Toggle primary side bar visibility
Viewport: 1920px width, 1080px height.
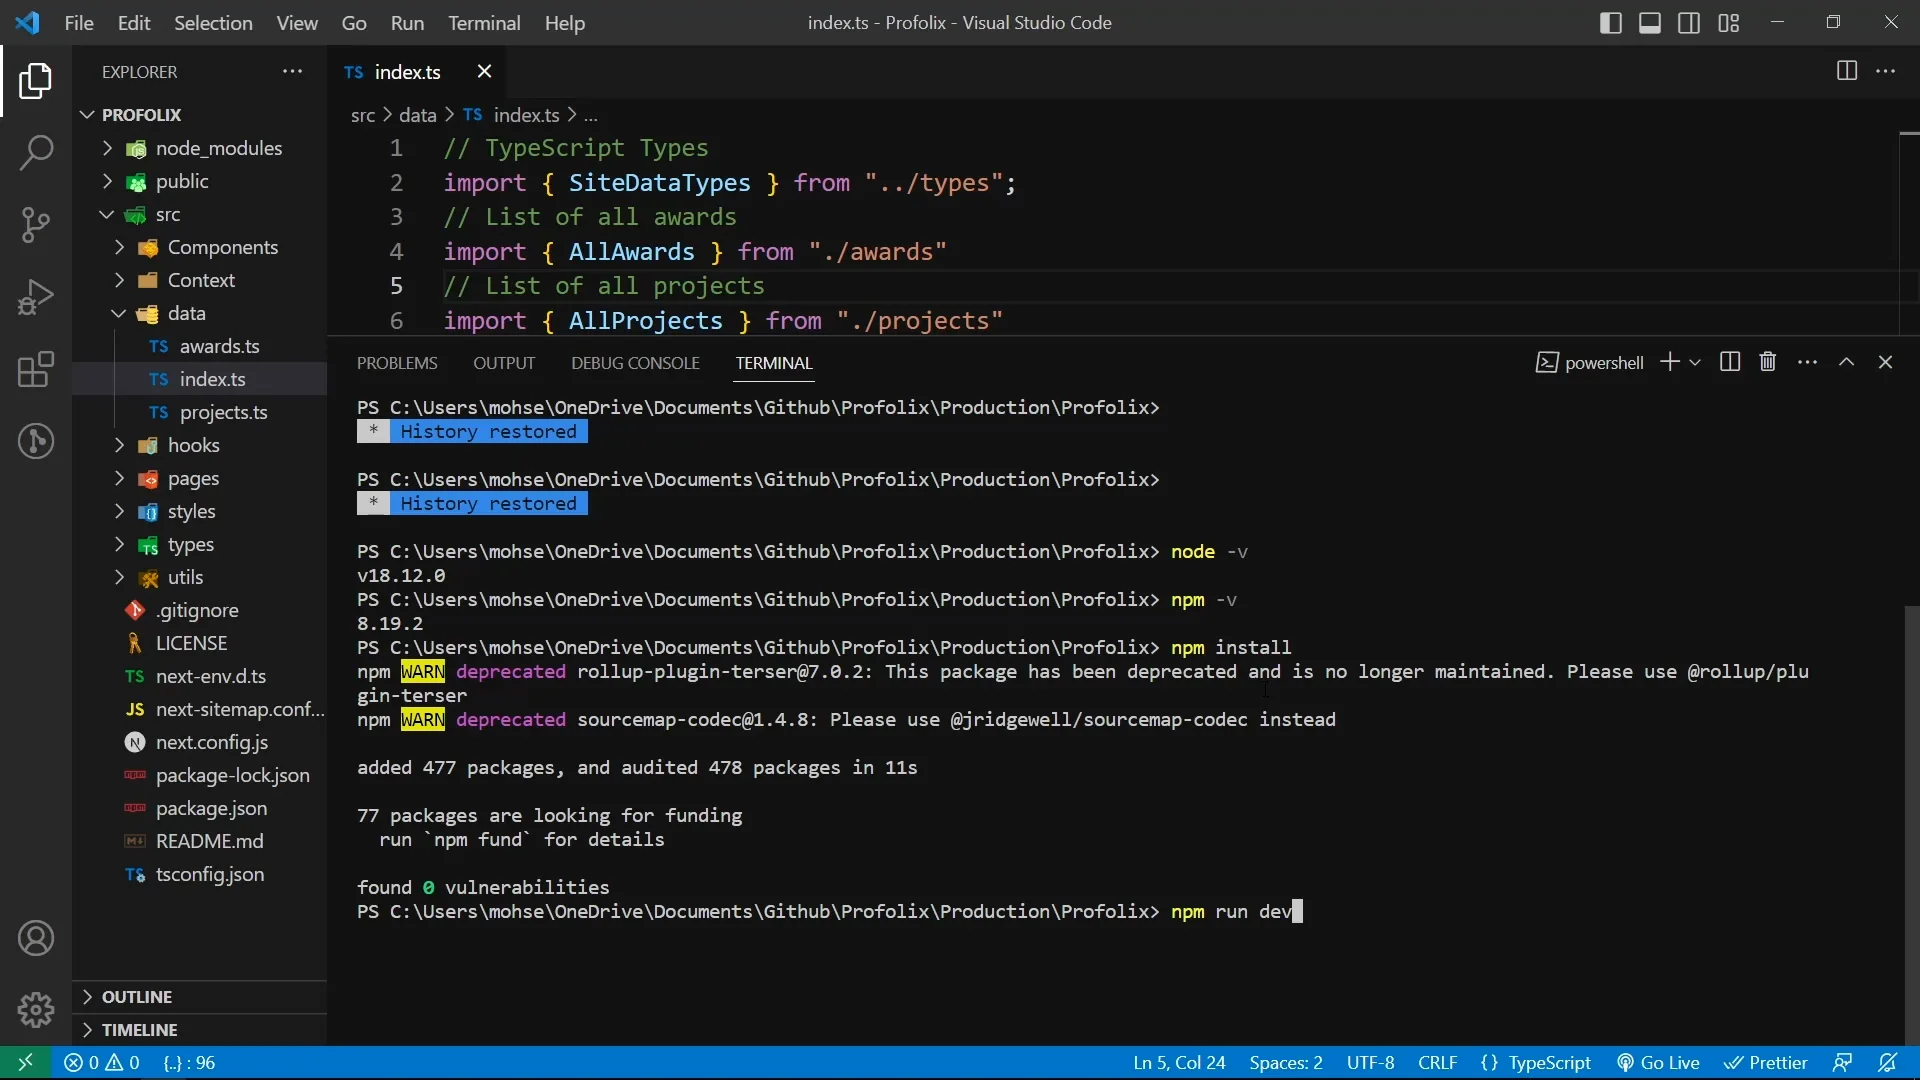coord(1610,23)
